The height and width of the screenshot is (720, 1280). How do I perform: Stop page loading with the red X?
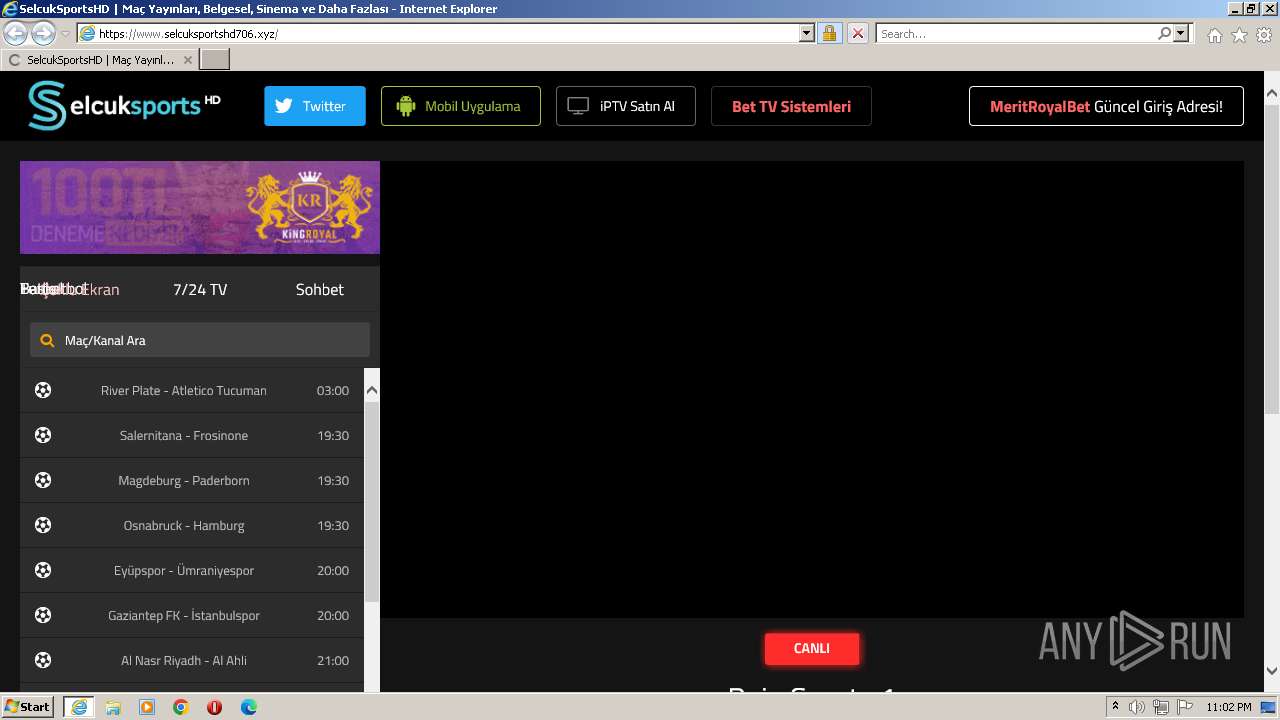click(857, 33)
